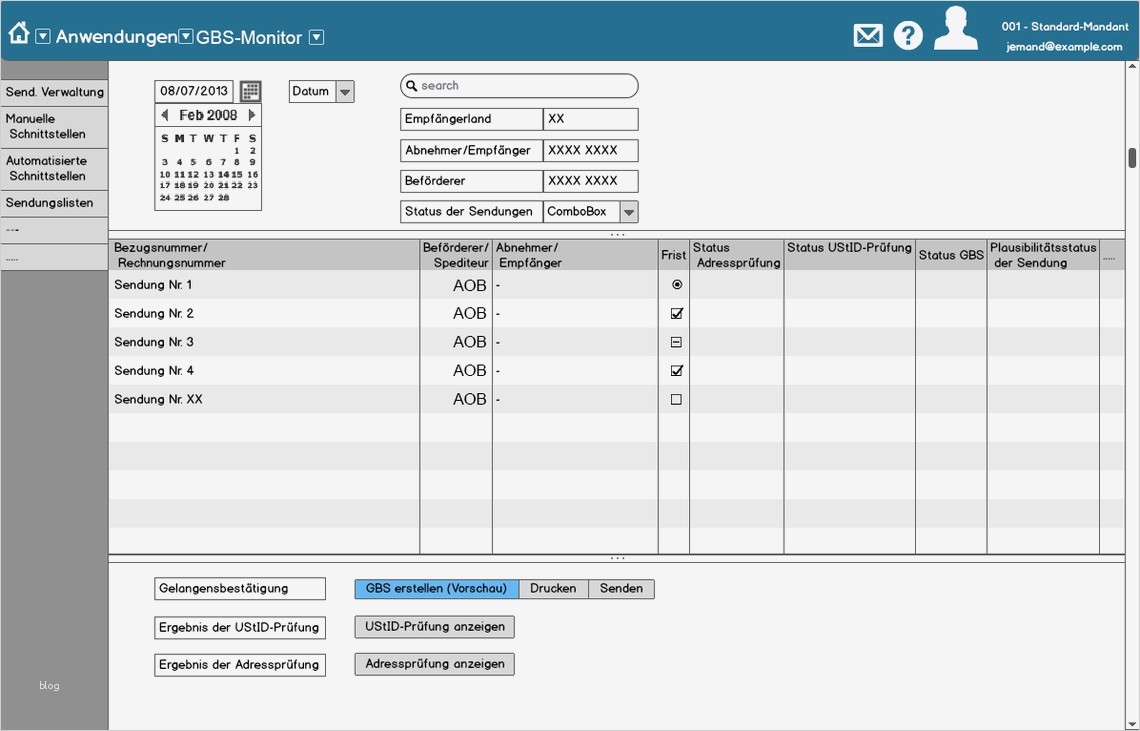1140x731 pixels.
Task: Go to previous month in calendar
Action: coord(165,115)
